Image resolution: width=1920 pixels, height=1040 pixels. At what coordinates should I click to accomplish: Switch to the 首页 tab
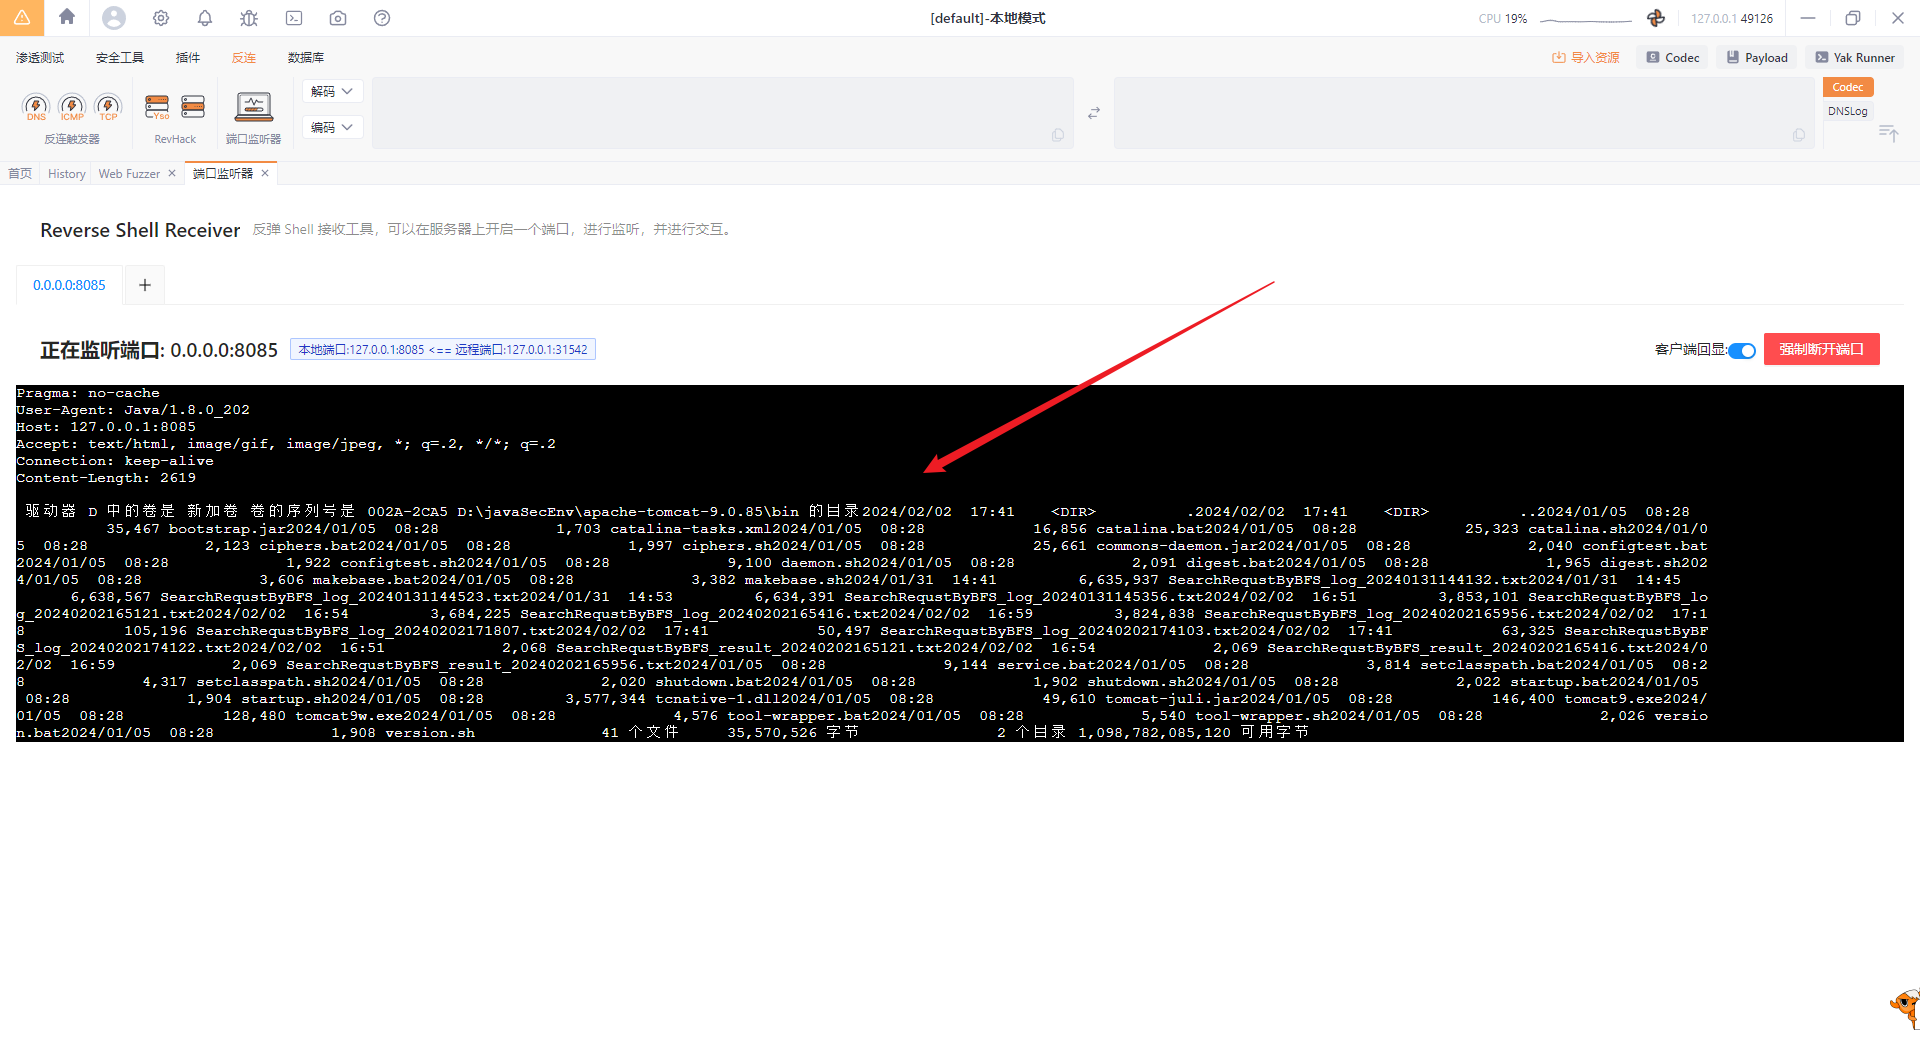click(x=20, y=174)
